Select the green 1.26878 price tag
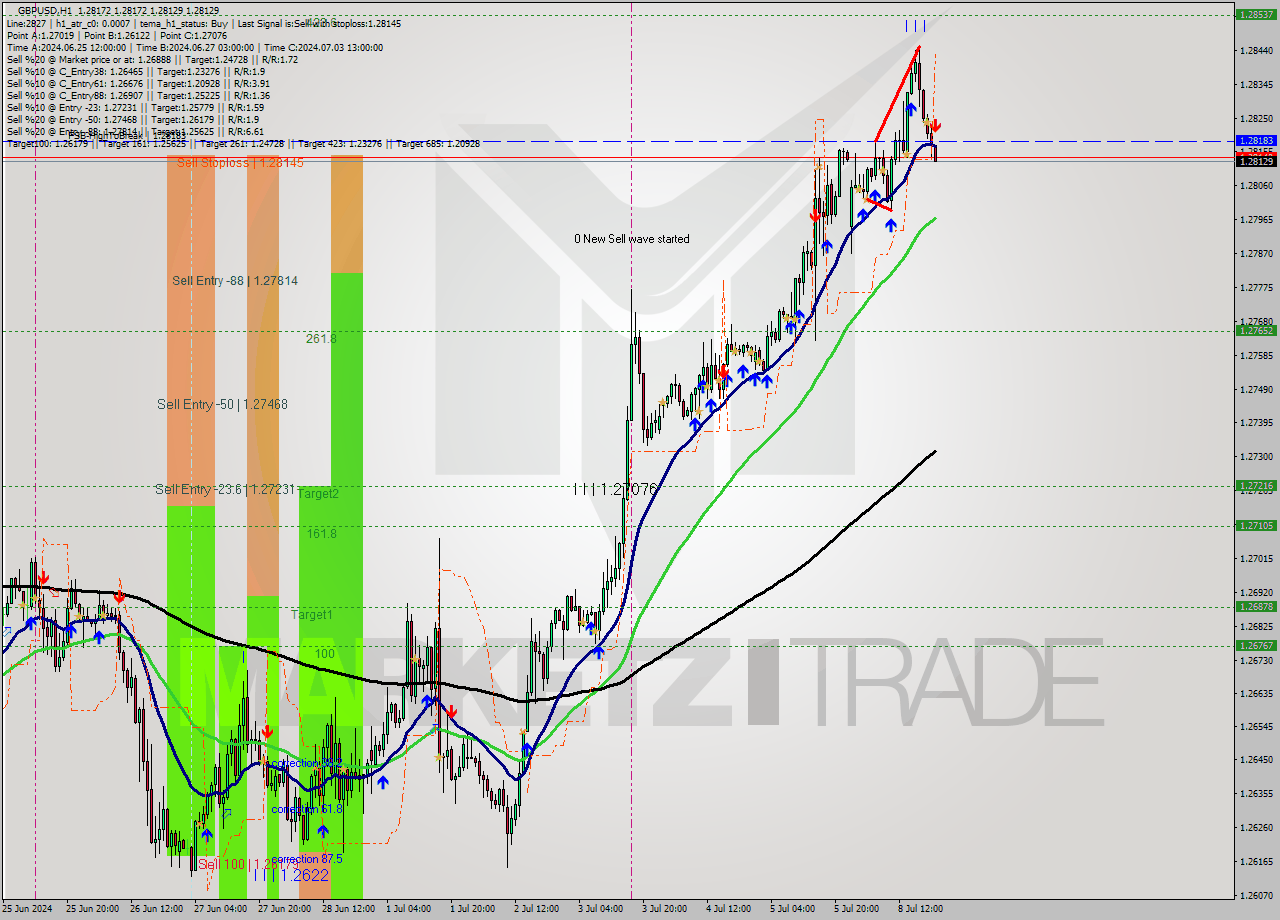1280x920 pixels. (1255, 606)
